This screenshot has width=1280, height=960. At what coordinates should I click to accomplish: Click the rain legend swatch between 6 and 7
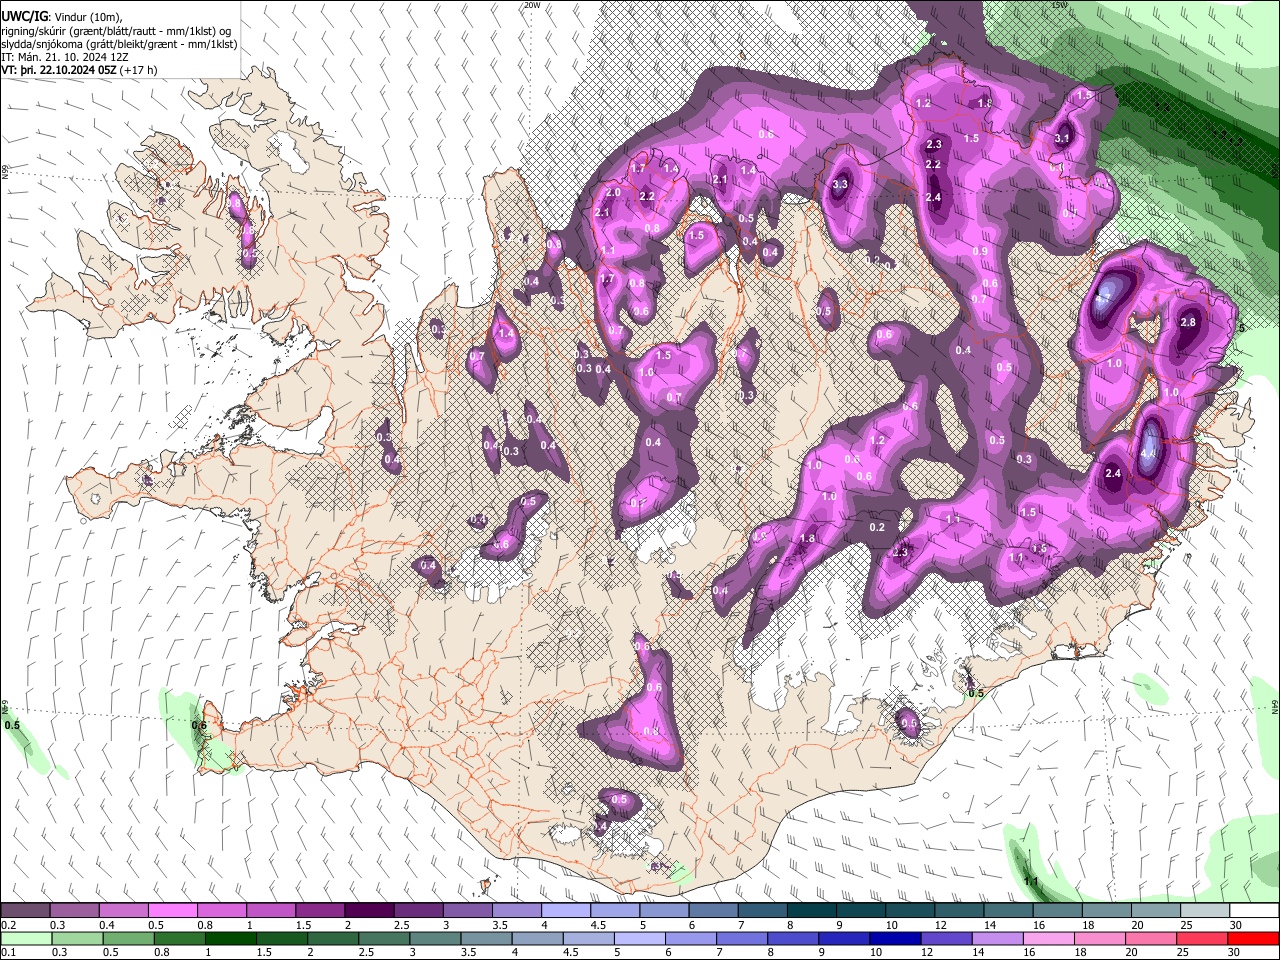tap(689, 938)
